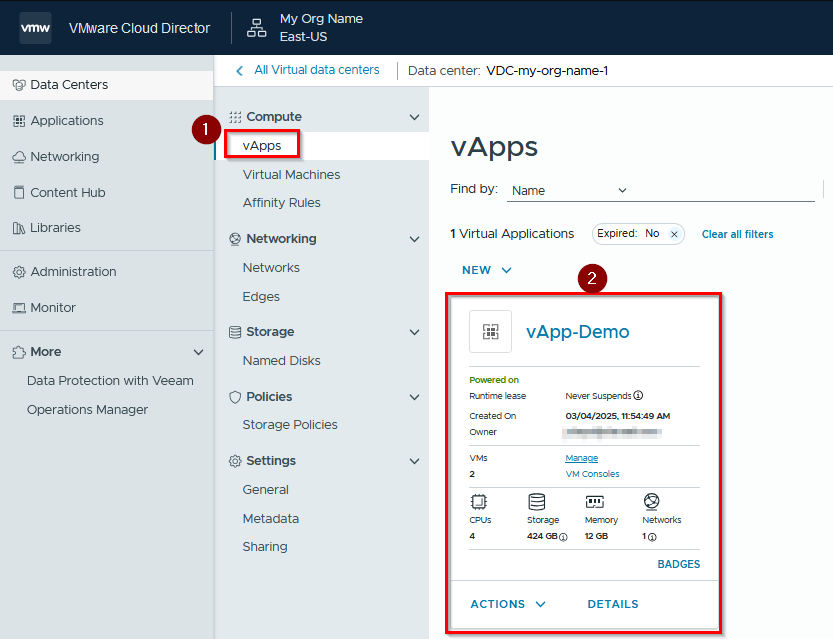Open the NEW dropdown menu
833x639 pixels.
(487, 270)
